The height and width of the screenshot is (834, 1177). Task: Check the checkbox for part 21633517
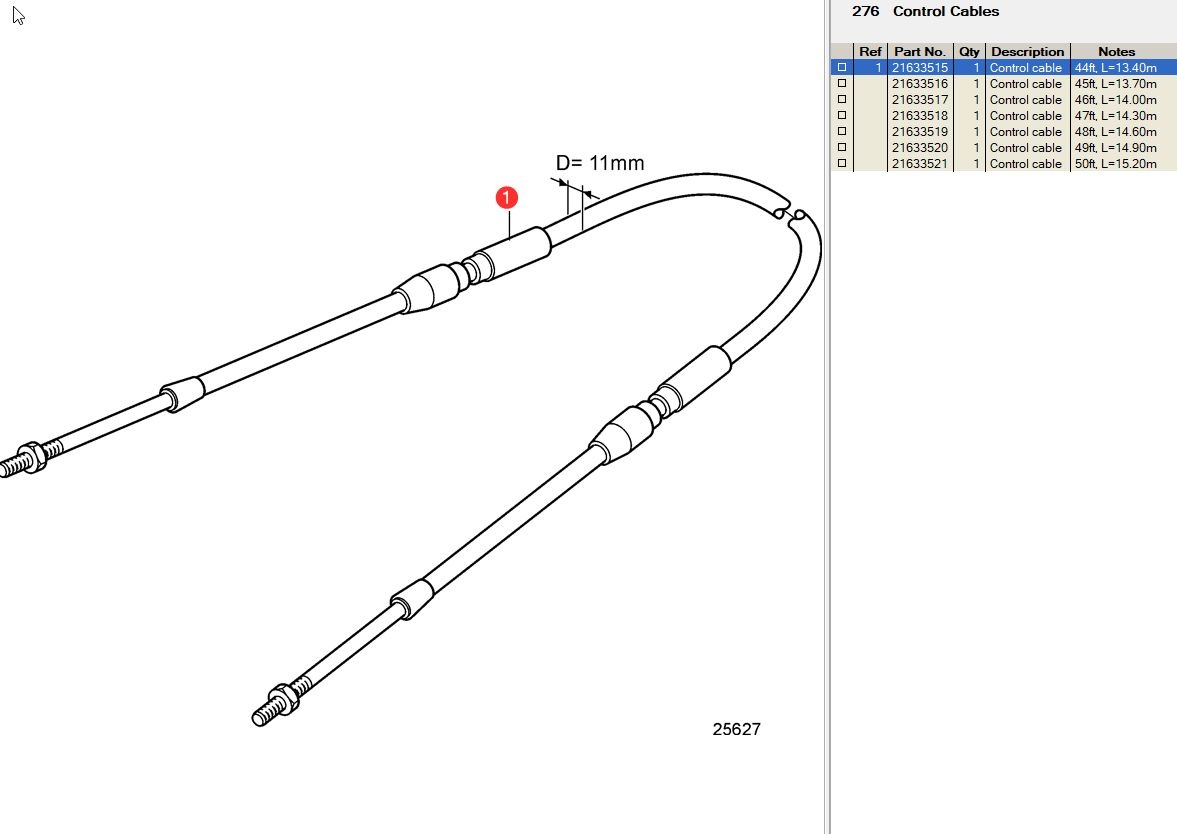pos(842,100)
